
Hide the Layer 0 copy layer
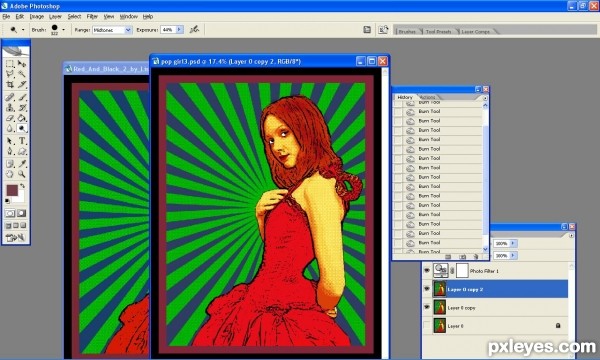click(427, 307)
